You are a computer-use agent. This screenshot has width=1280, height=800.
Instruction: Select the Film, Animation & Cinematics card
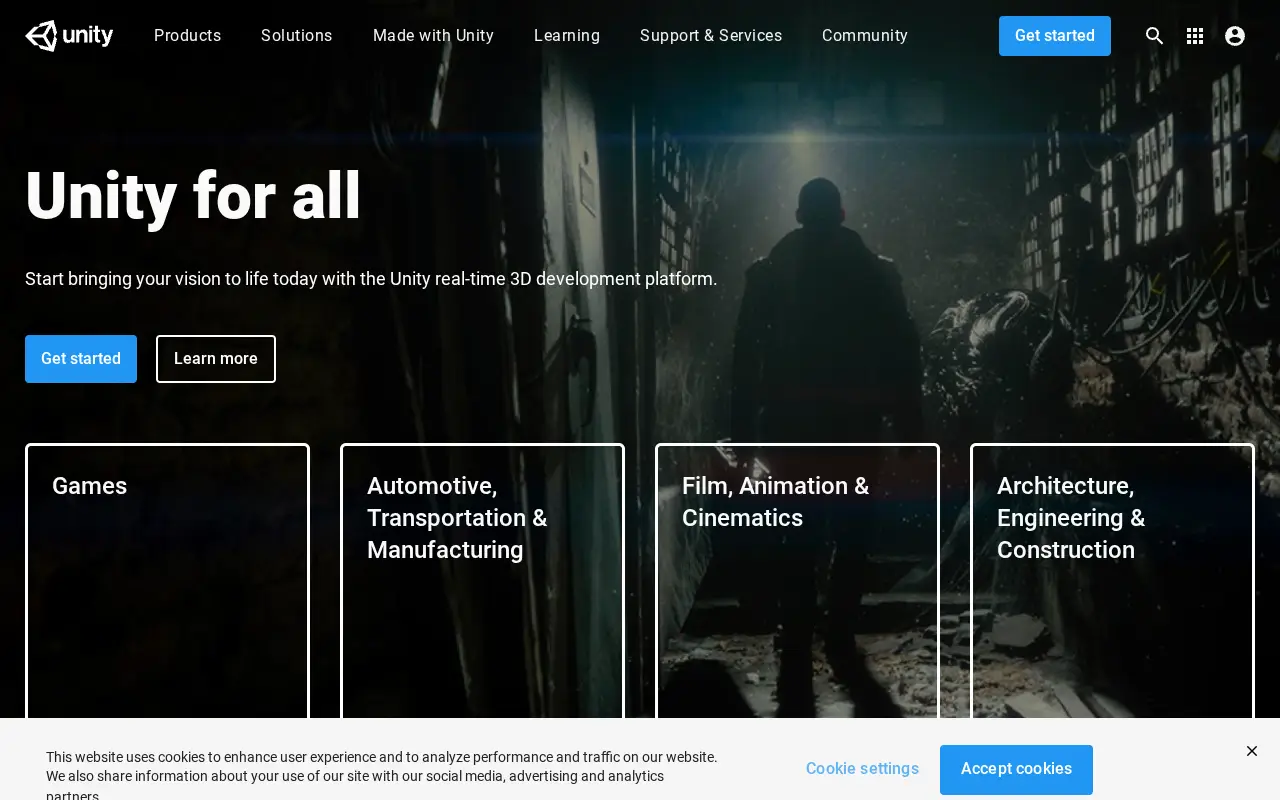pos(797,580)
